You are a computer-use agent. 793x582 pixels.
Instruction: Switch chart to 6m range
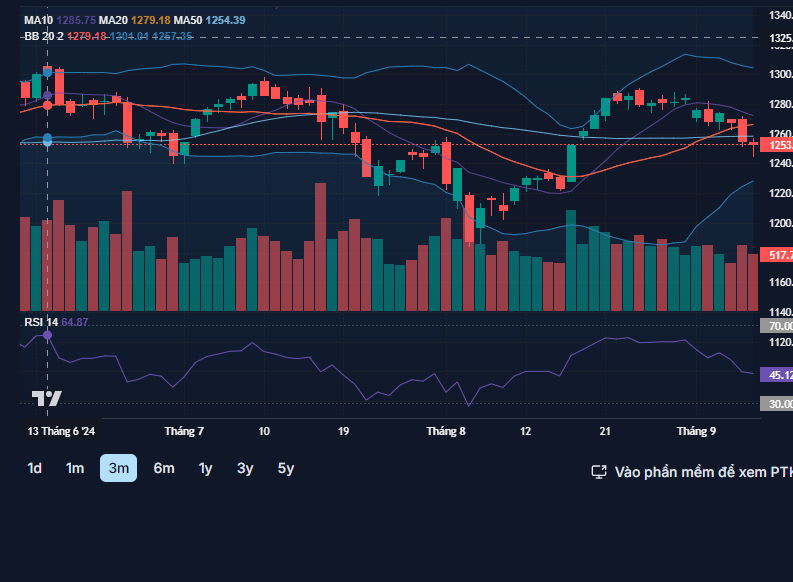point(164,468)
